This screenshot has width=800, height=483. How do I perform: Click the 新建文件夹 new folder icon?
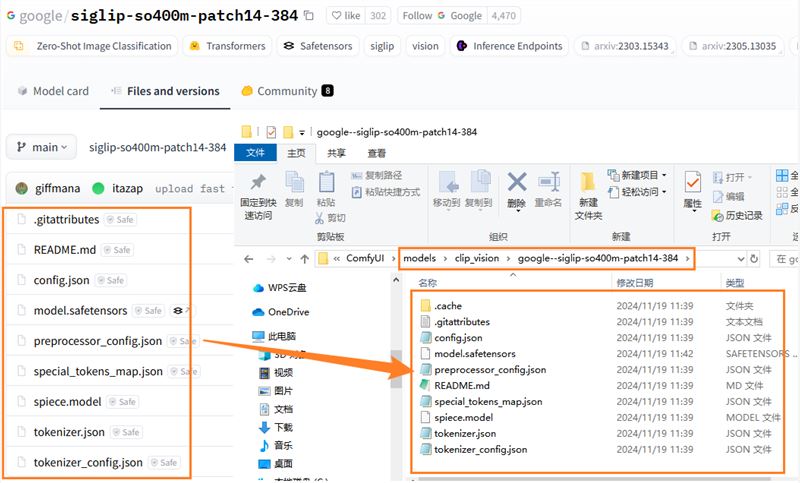click(588, 183)
